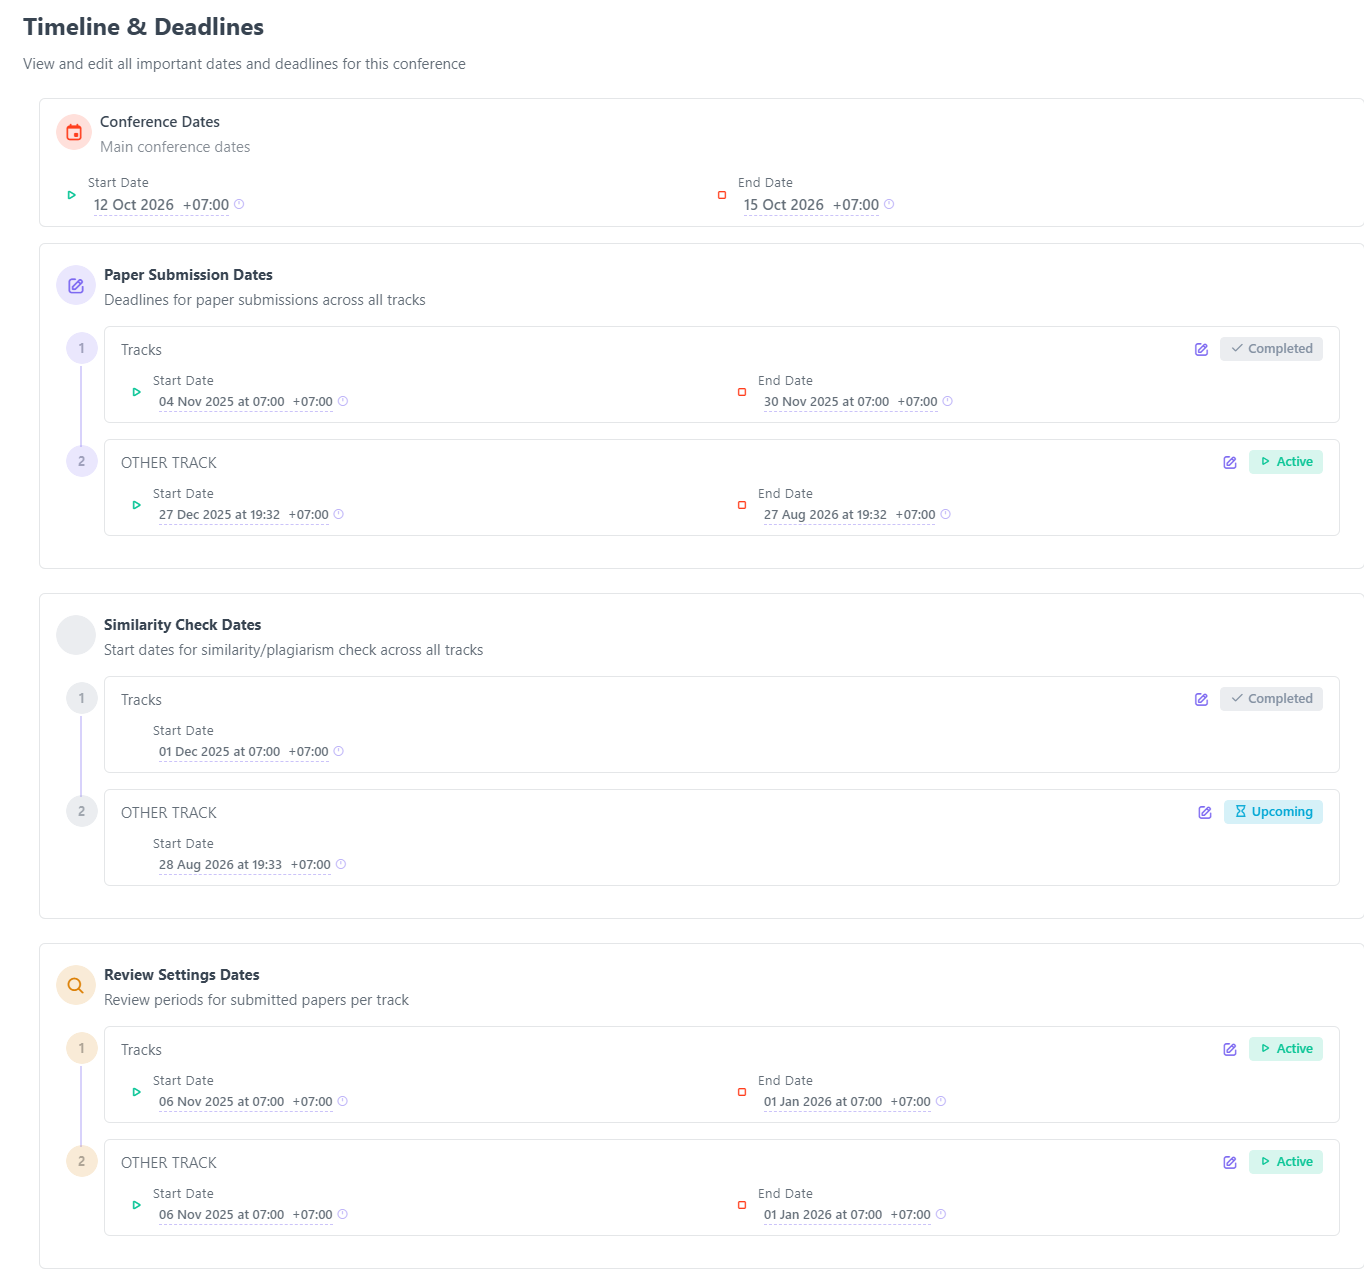Edit Similarity Check Tracks date

[x=1201, y=699]
